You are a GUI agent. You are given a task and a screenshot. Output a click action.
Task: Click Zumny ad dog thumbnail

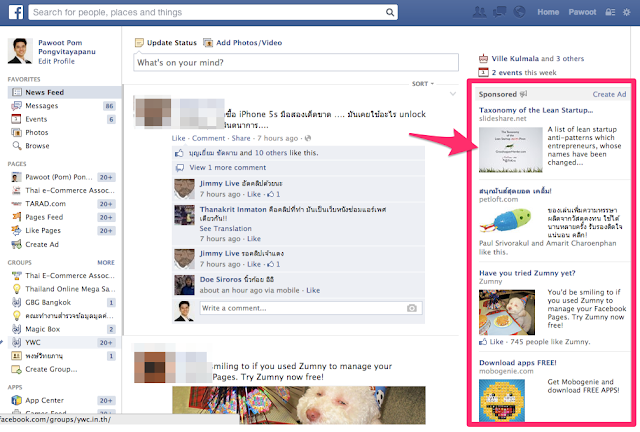[507, 313]
